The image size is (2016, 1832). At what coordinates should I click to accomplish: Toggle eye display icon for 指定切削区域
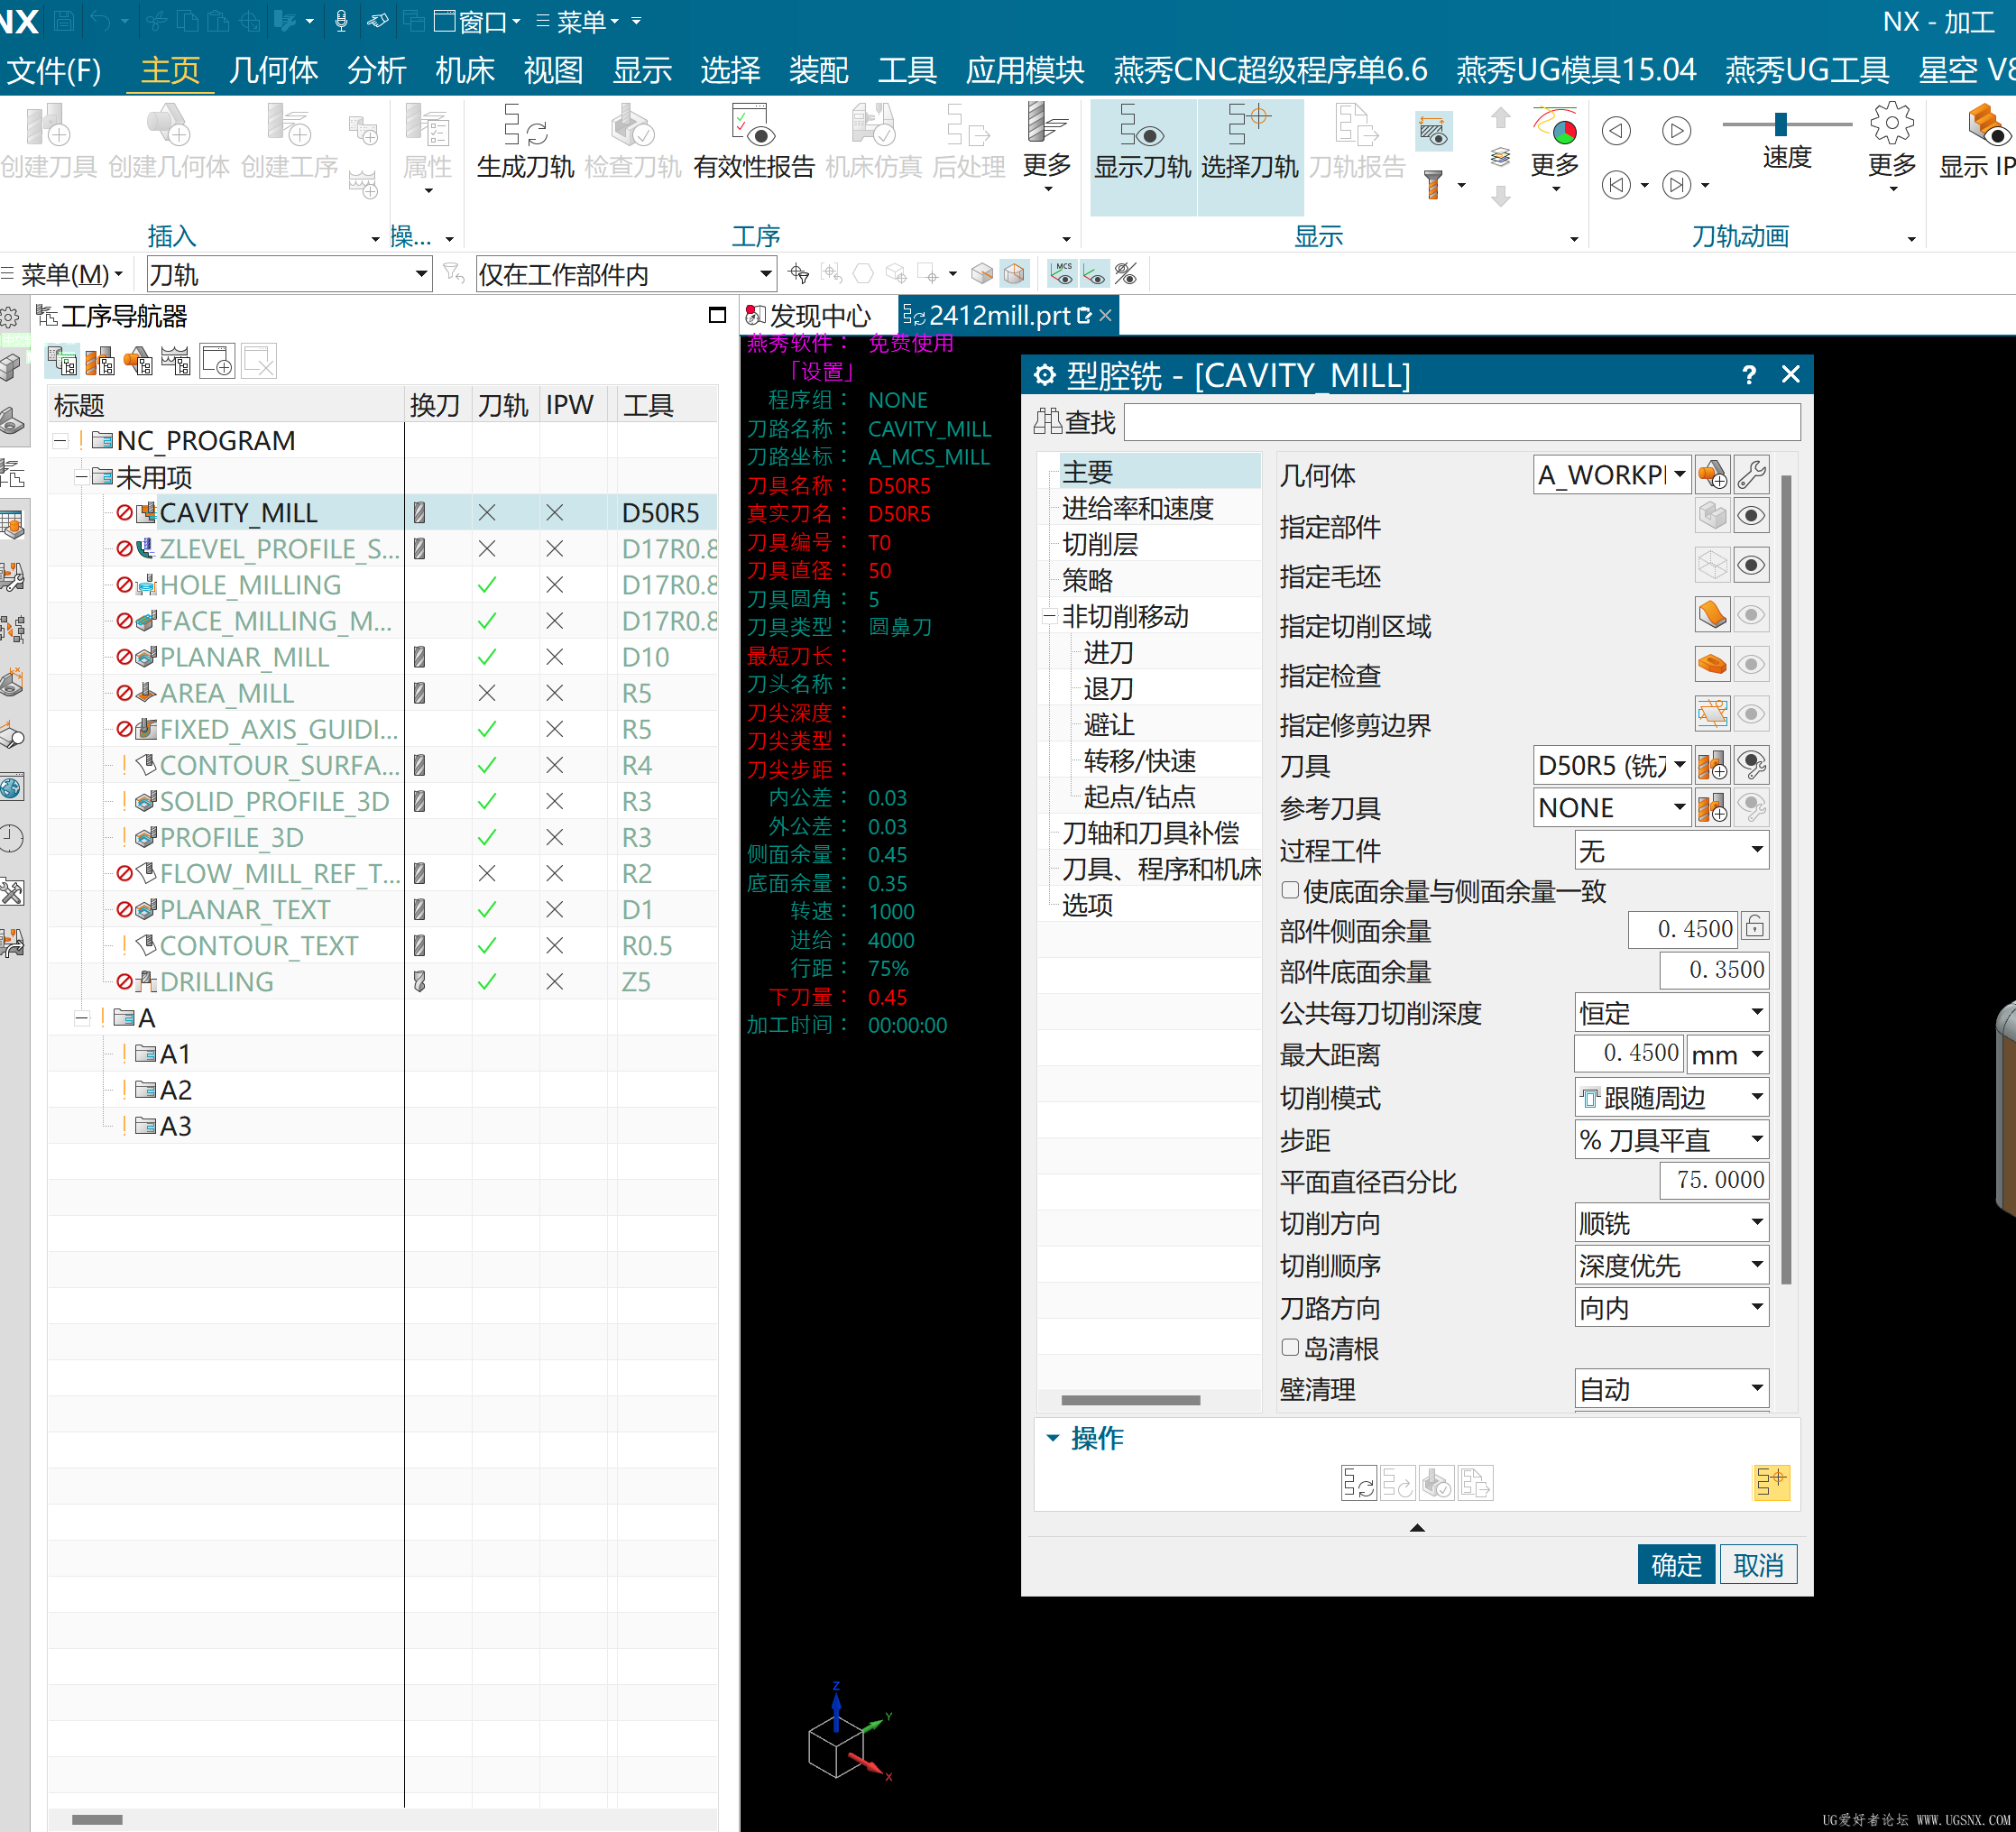(x=1751, y=614)
